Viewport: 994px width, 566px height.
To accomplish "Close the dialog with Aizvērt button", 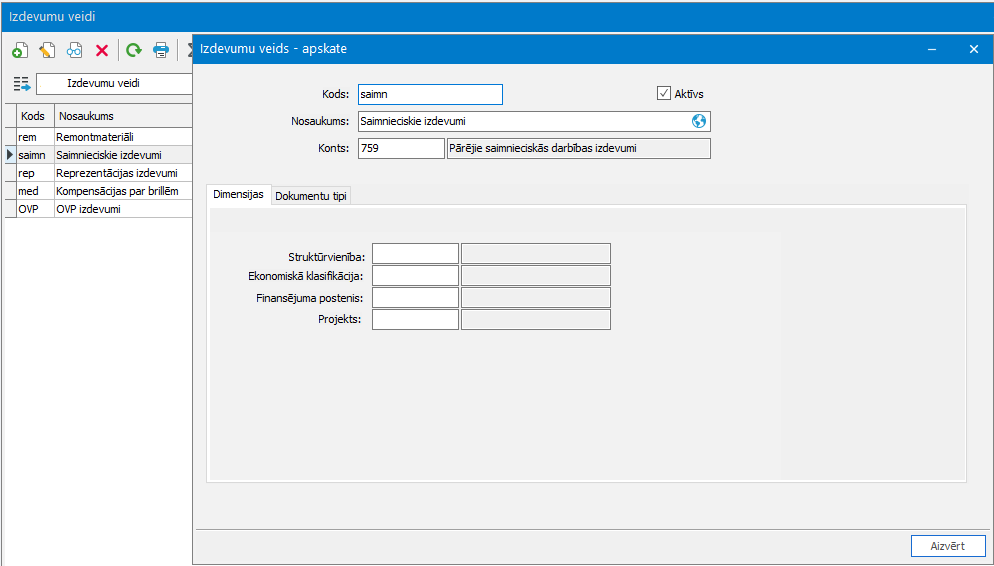I will tap(948, 546).
